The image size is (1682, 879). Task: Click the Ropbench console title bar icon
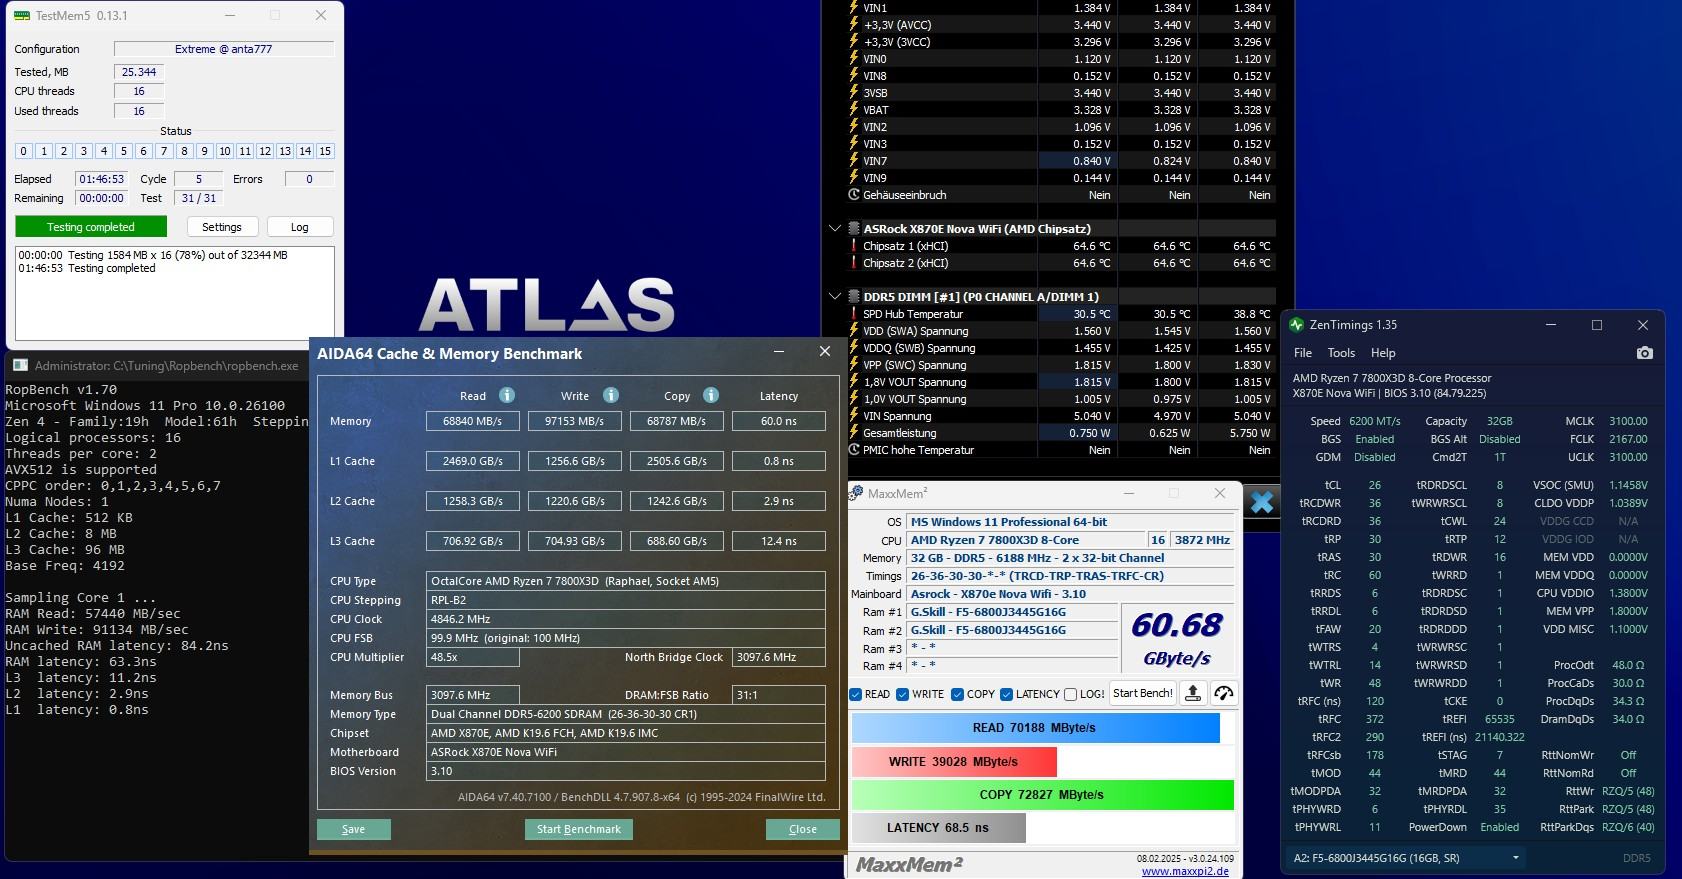tap(20, 366)
